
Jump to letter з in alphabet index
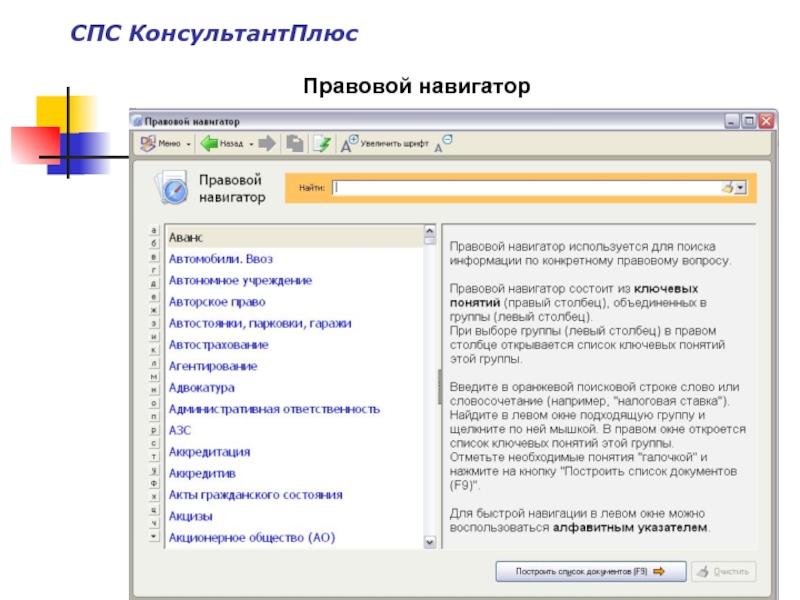click(154, 323)
